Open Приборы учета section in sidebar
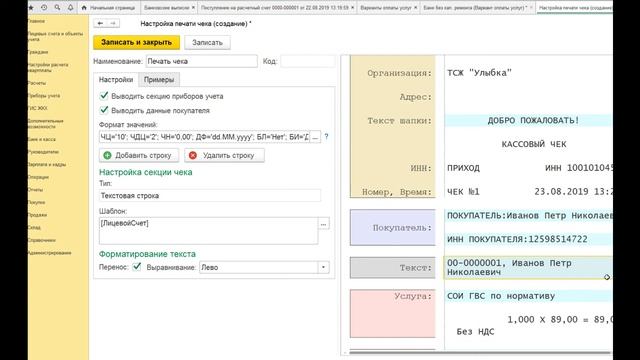Image resolution: width=640 pixels, height=360 pixels. (44, 96)
